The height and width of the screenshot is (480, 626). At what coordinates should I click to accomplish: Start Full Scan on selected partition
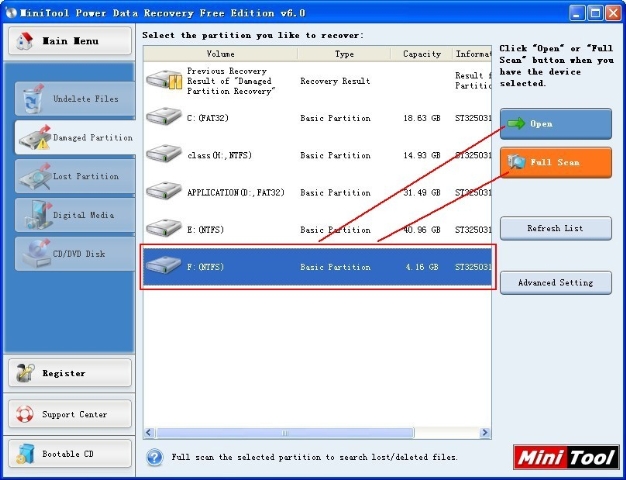[556, 162]
